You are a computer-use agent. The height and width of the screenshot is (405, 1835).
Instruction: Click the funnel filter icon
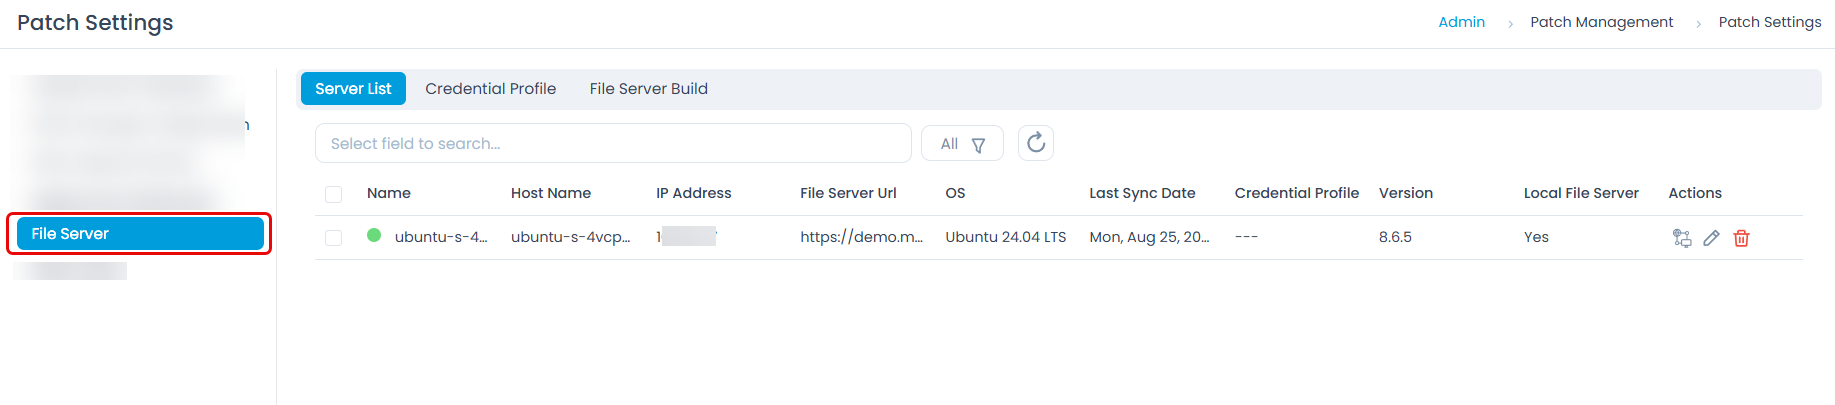978,145
